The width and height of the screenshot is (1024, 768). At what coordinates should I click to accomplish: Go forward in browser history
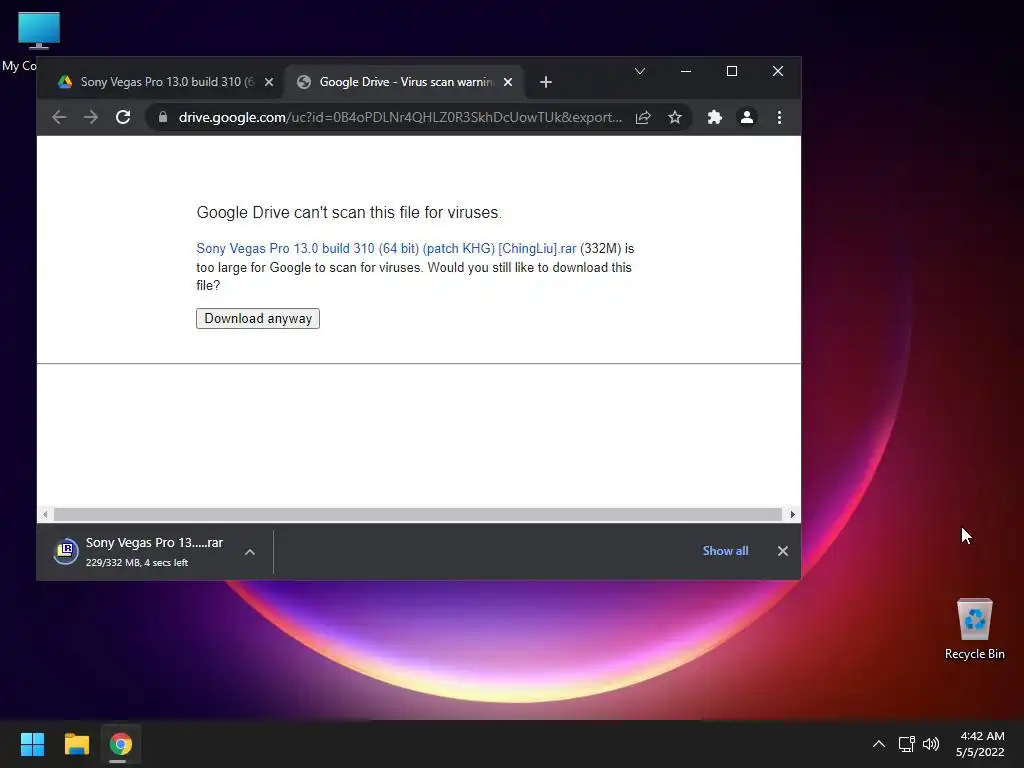point(91,118)
